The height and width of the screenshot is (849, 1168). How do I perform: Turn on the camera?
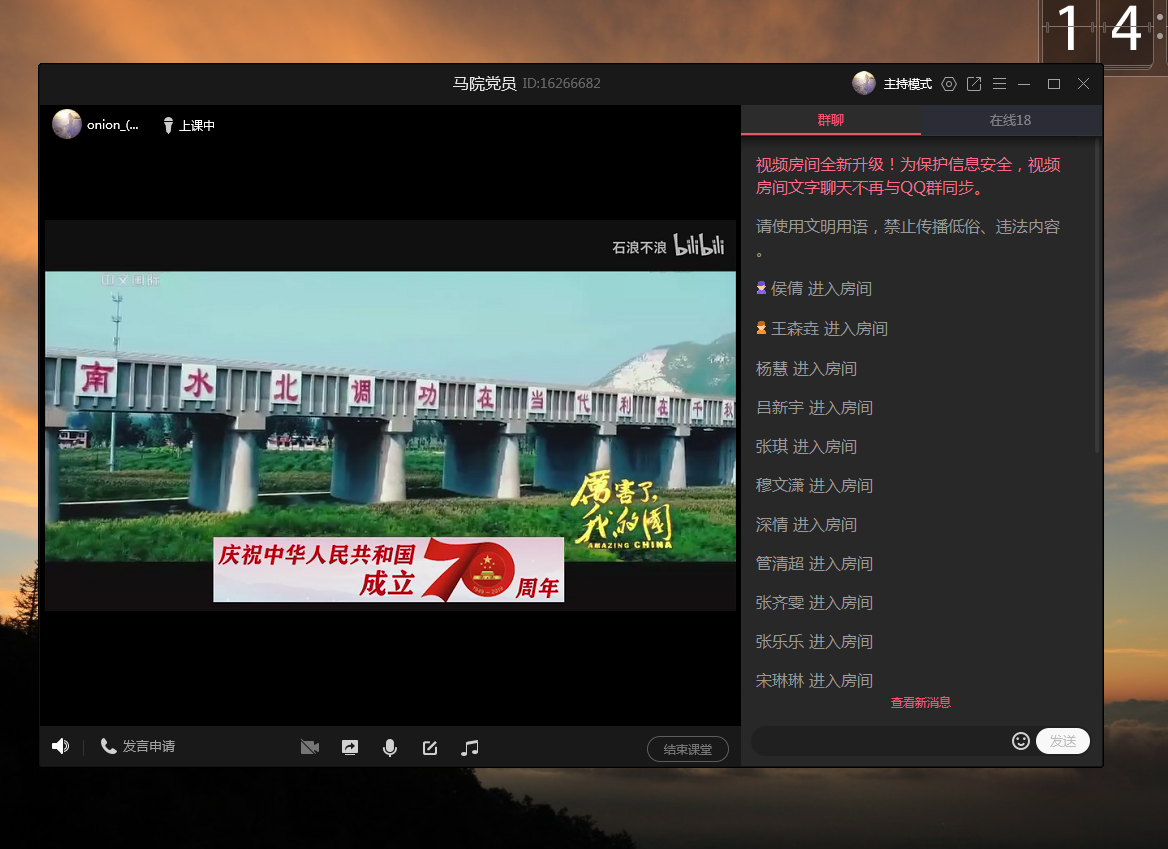[310, 747]
